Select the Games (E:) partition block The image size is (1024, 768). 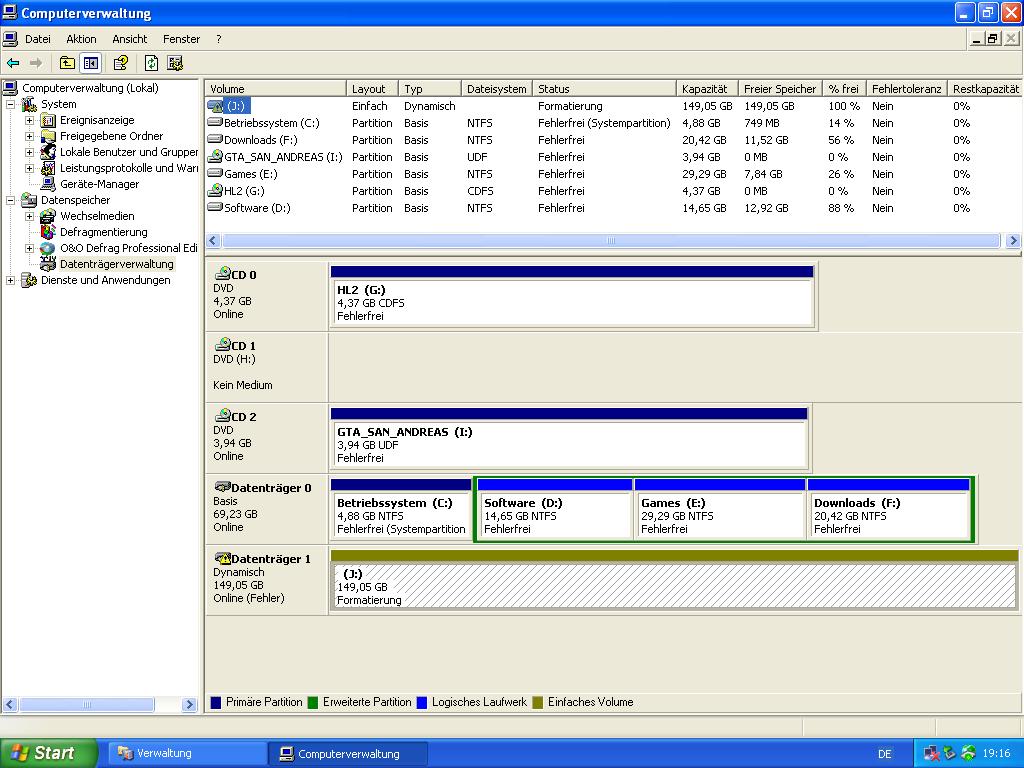pos(719,515)
